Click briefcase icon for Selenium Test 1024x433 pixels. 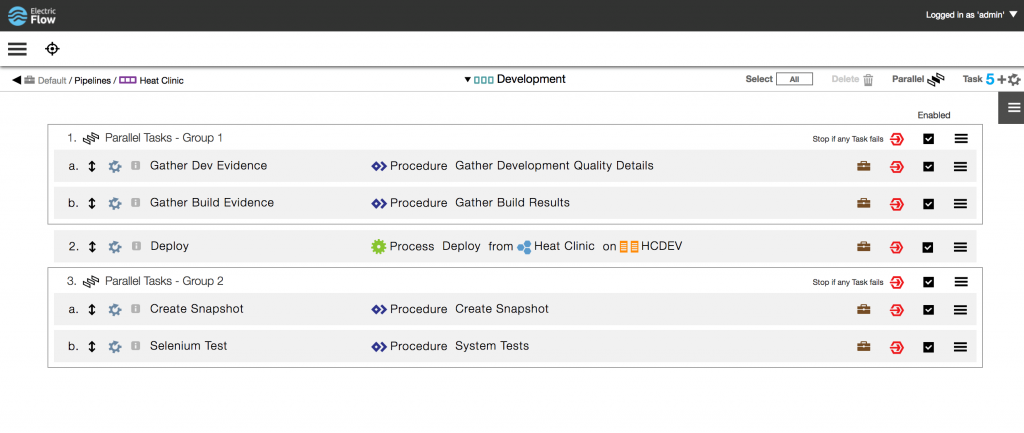coord(863,347)
